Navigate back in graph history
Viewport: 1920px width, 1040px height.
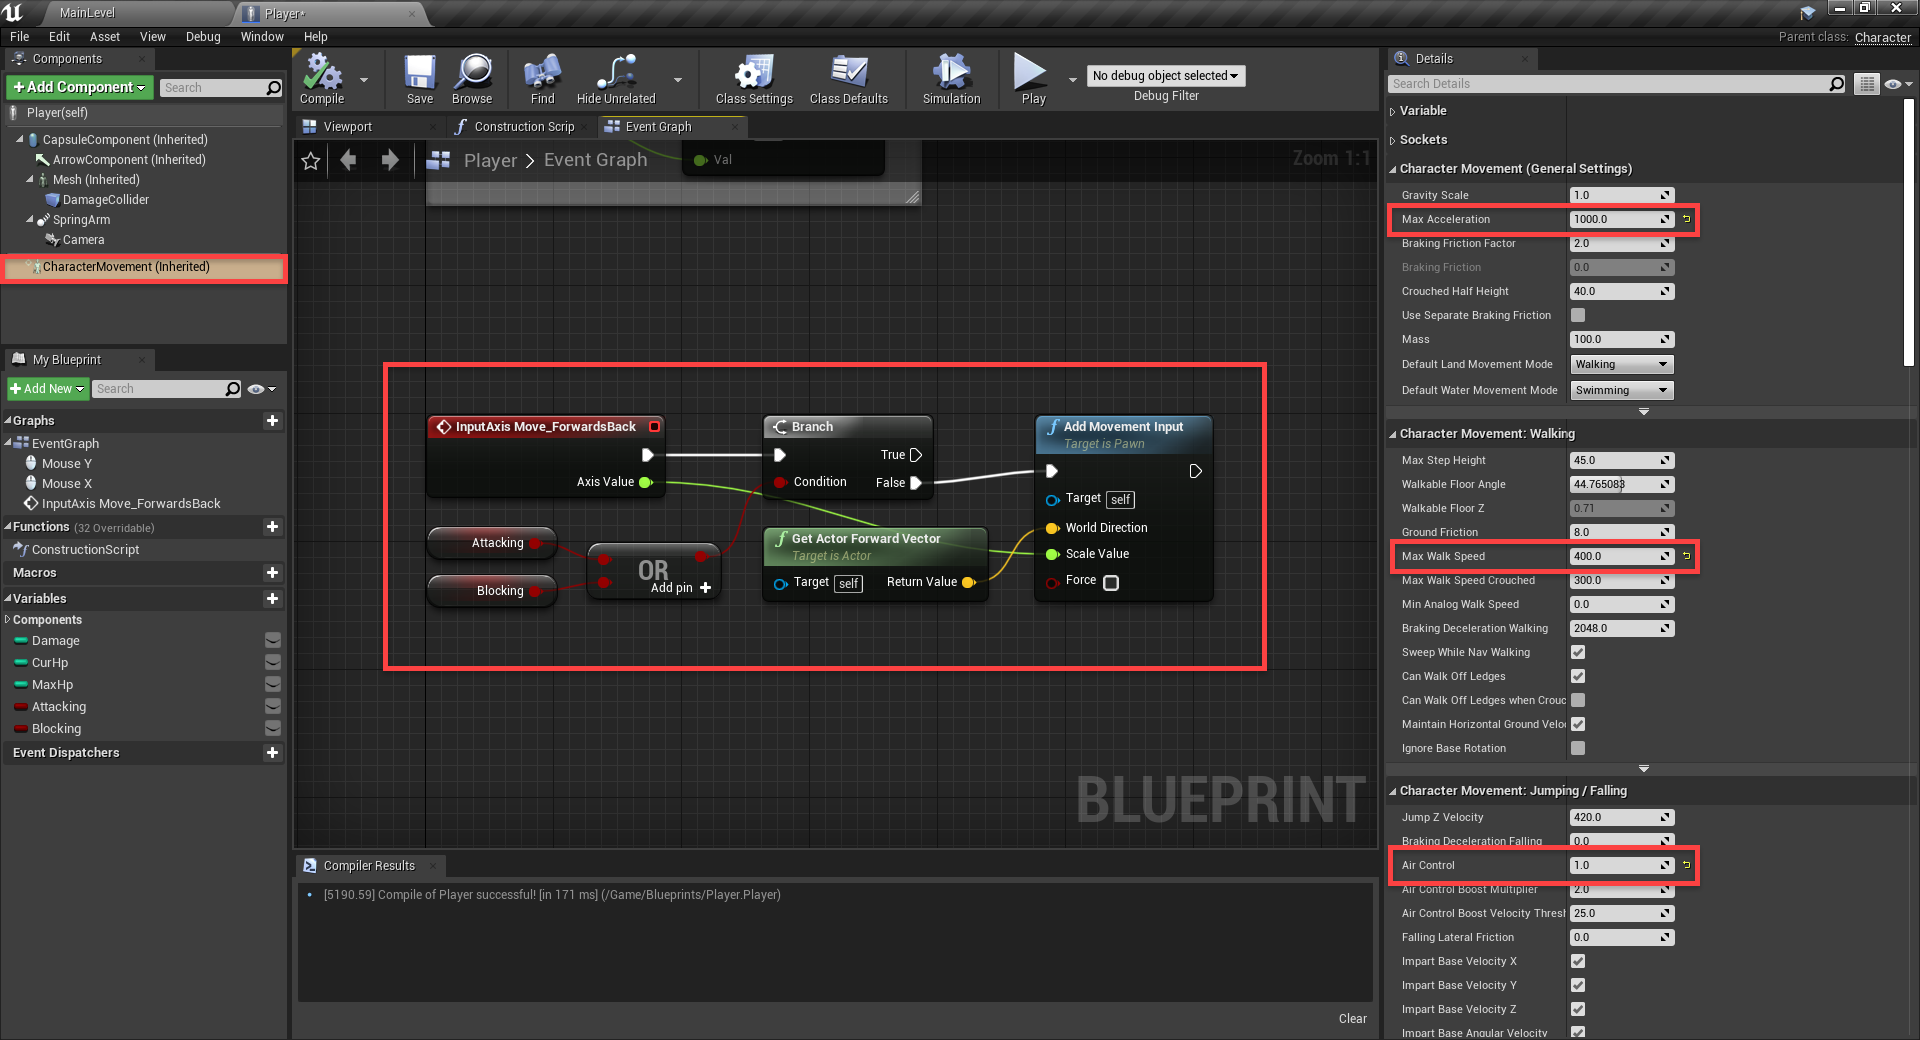click(x=348, y=160)
